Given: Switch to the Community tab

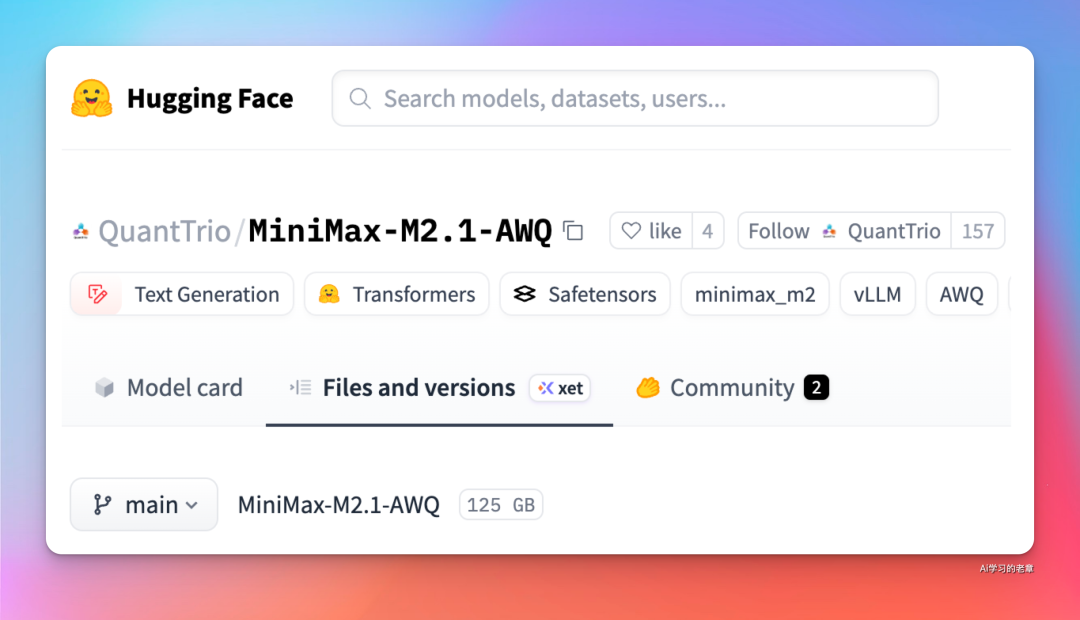Looking at the screenshot, I should pos(729,387).
